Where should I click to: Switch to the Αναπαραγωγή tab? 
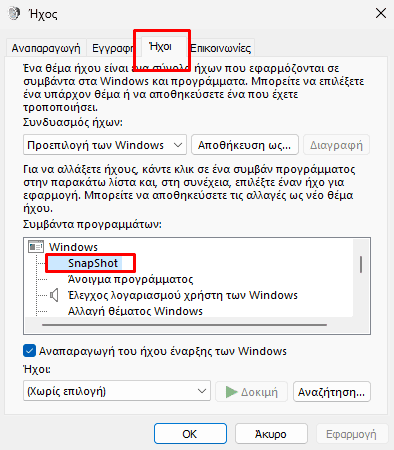[46, 48]
